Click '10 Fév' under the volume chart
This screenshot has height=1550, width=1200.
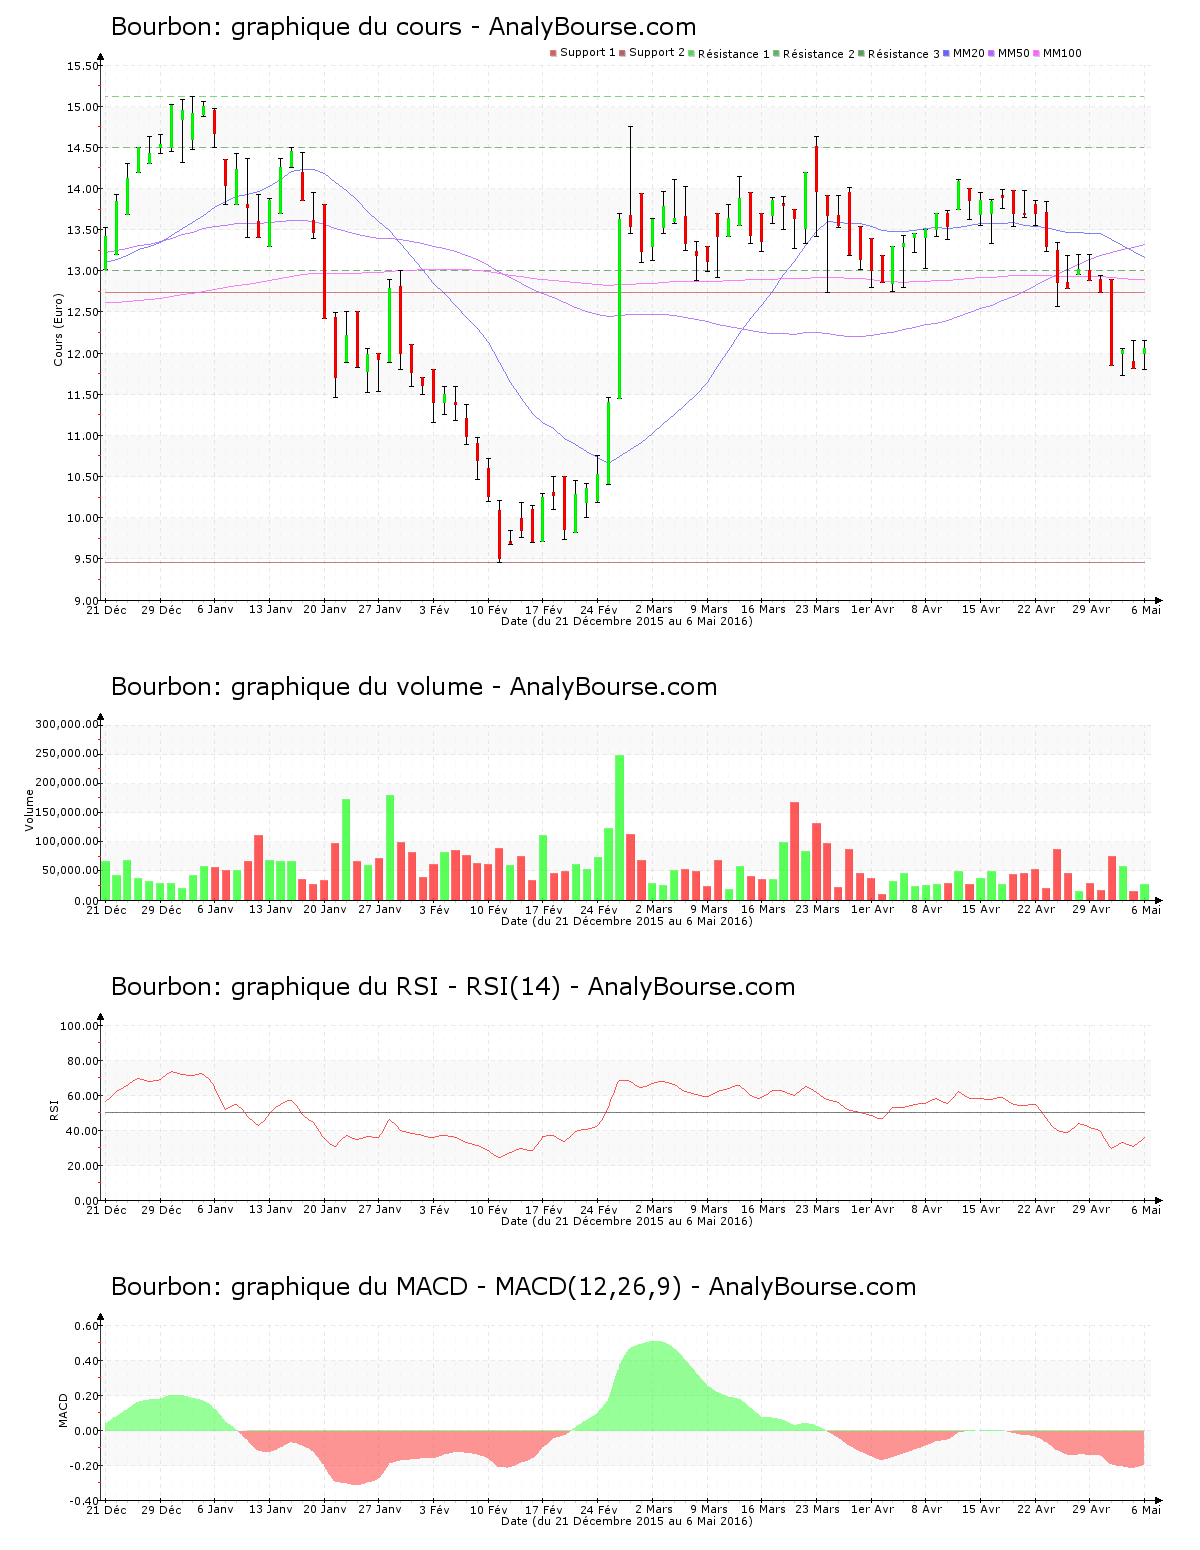489,910
